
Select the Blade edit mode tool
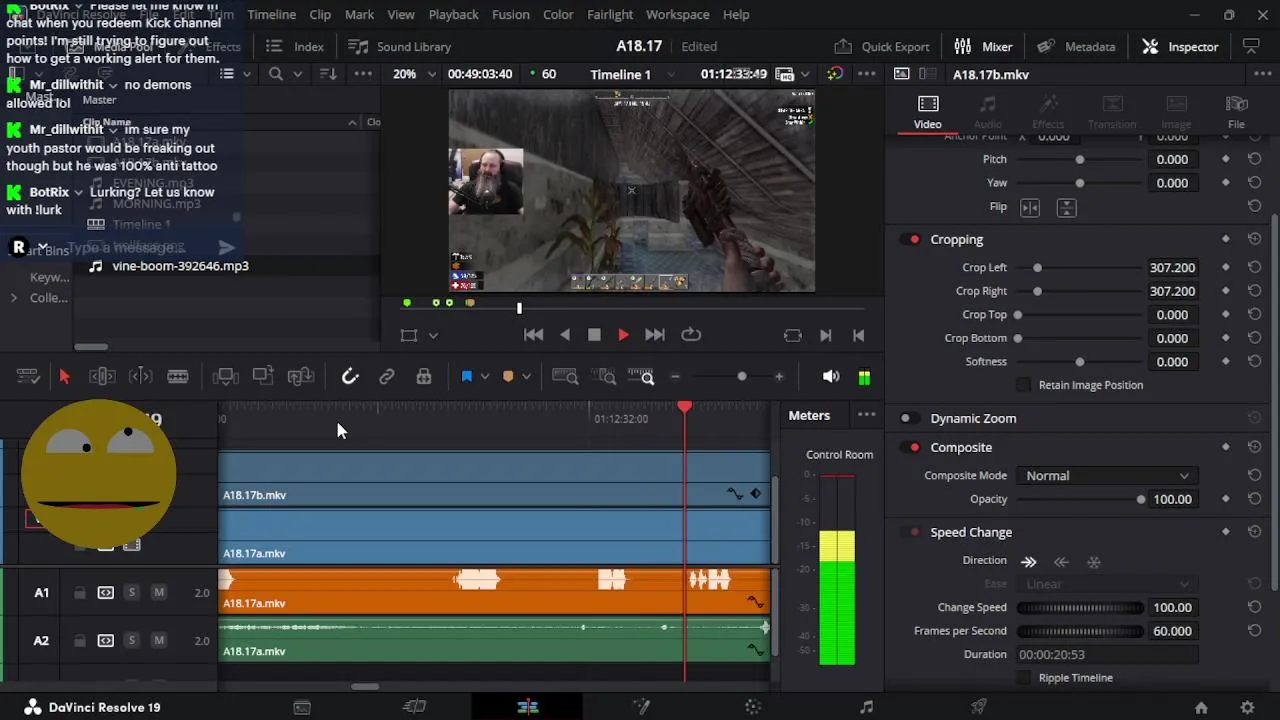[178, 377]
